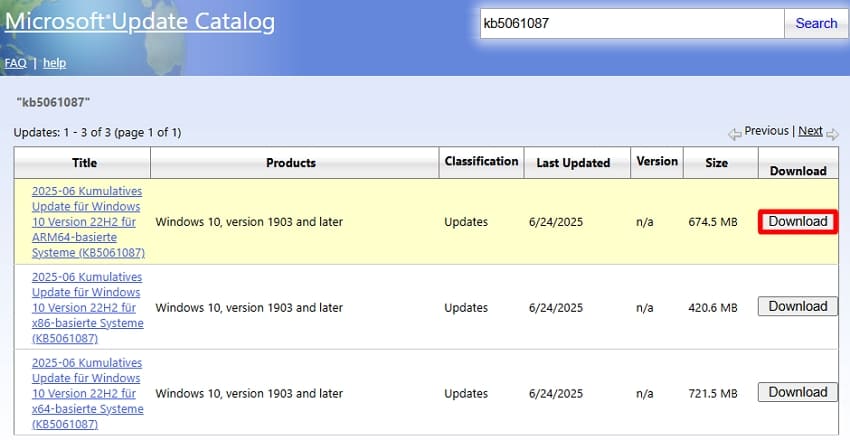Click the Search button
Image resolution: width=850 pixels, height=440 pixels.
[x=816, y=23]
